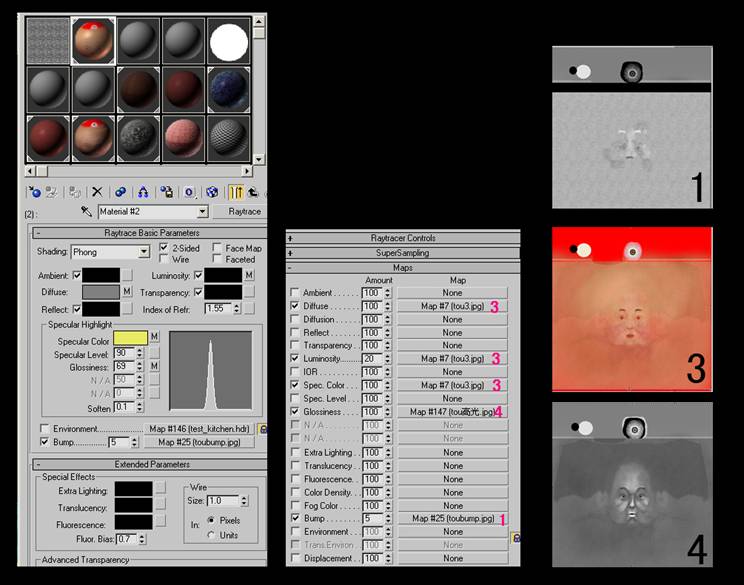Click the Put to Library icon
This screenshot has width=744, height=585.
(x=166, y=191)
